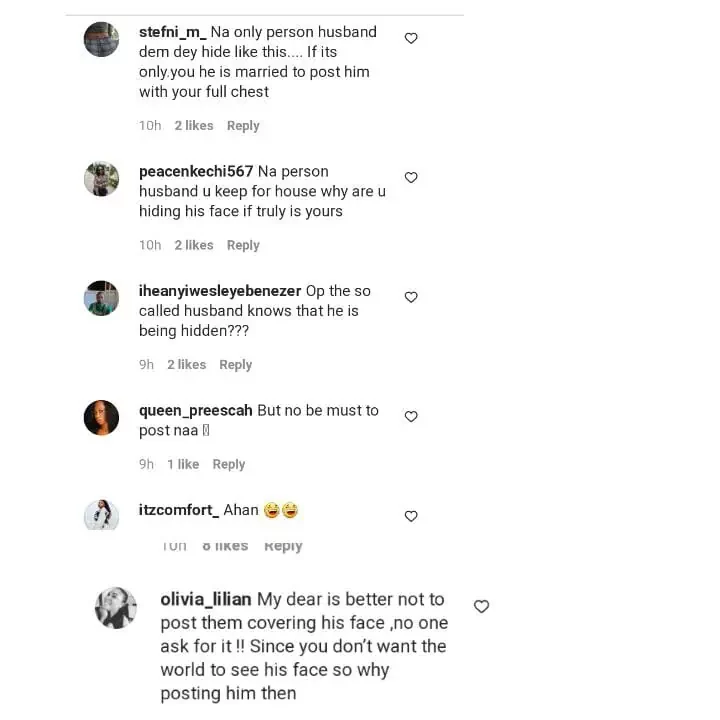Open the olivia_lilian username link
The width and height of the screenshot is (720, 720).
[206, 600]
